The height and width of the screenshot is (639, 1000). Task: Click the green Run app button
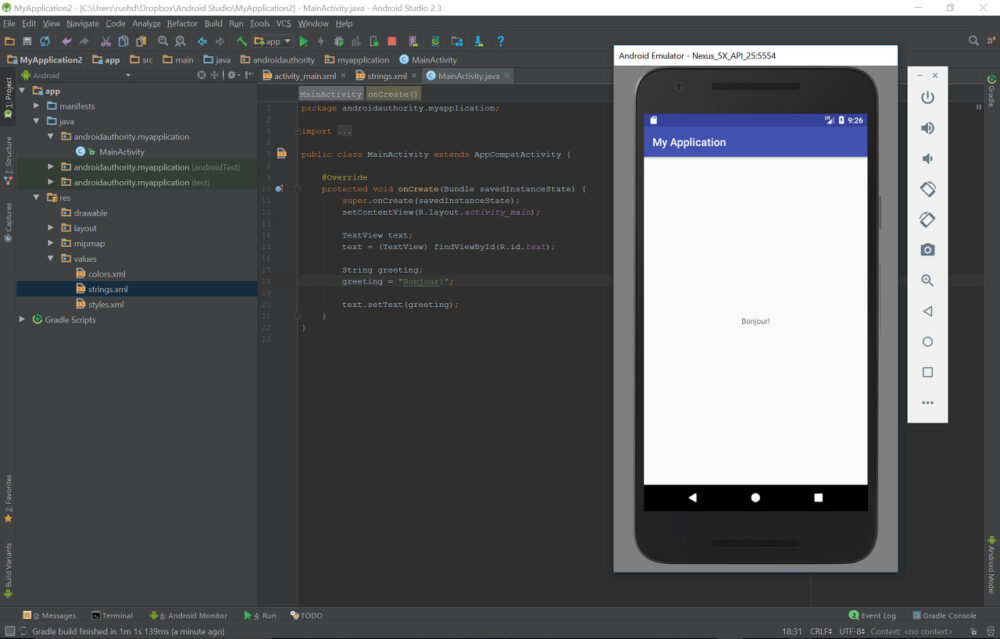click(304, 42)
